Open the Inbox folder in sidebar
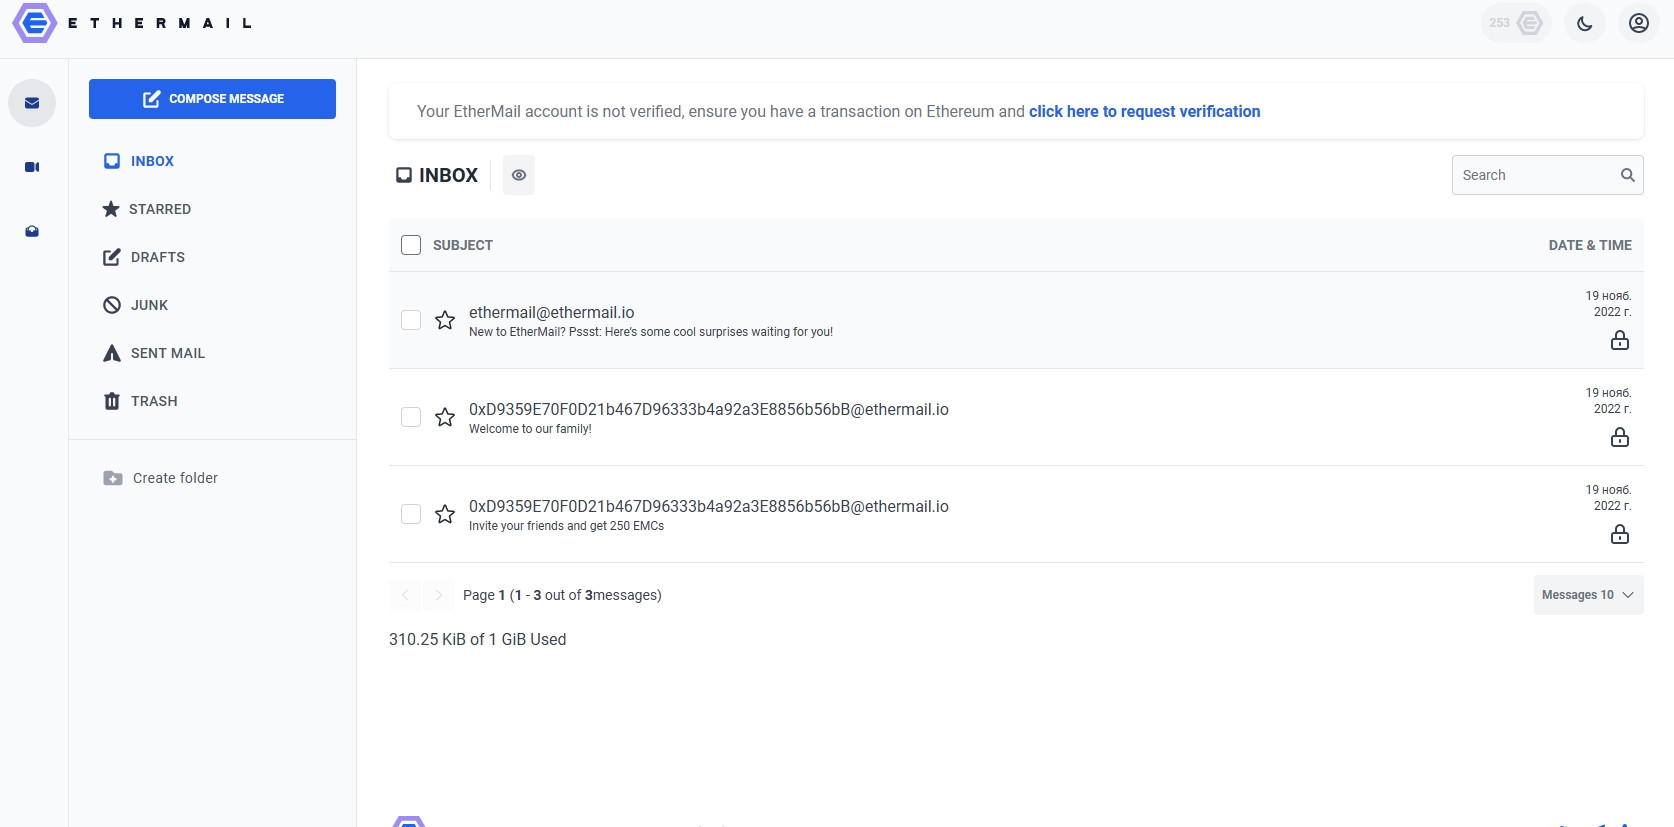 pos(139,161)
